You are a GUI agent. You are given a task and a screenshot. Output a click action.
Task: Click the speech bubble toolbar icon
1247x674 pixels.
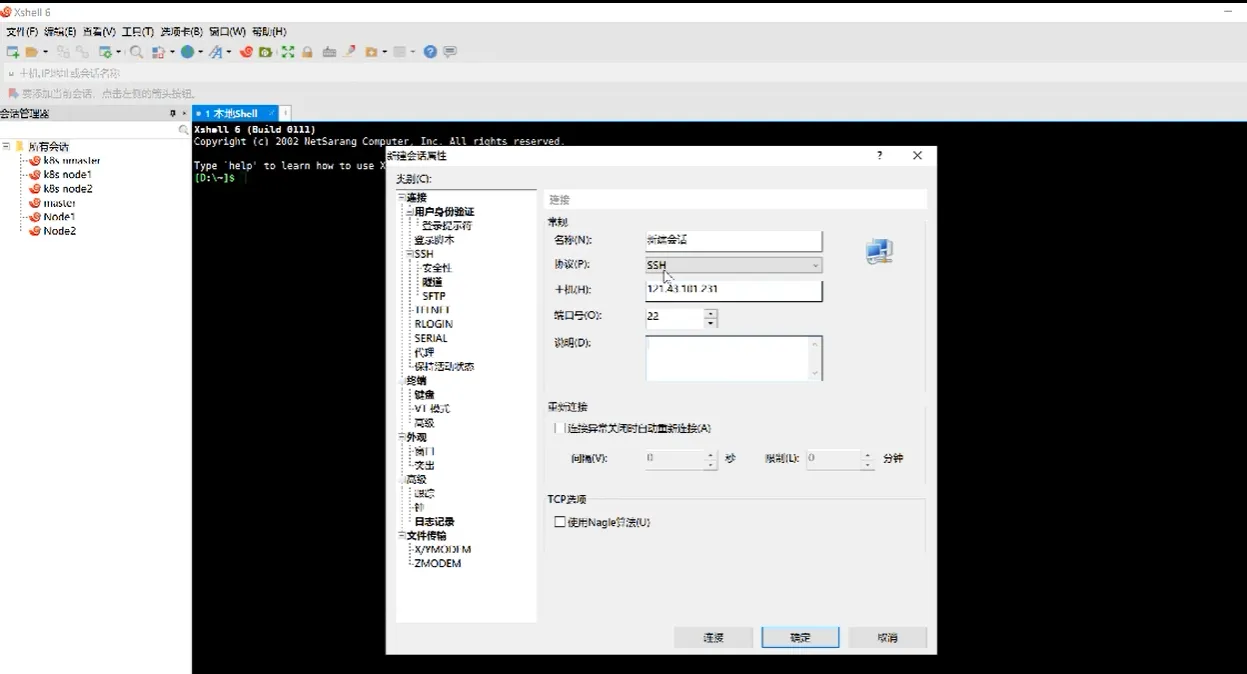[x=450, y=52]
